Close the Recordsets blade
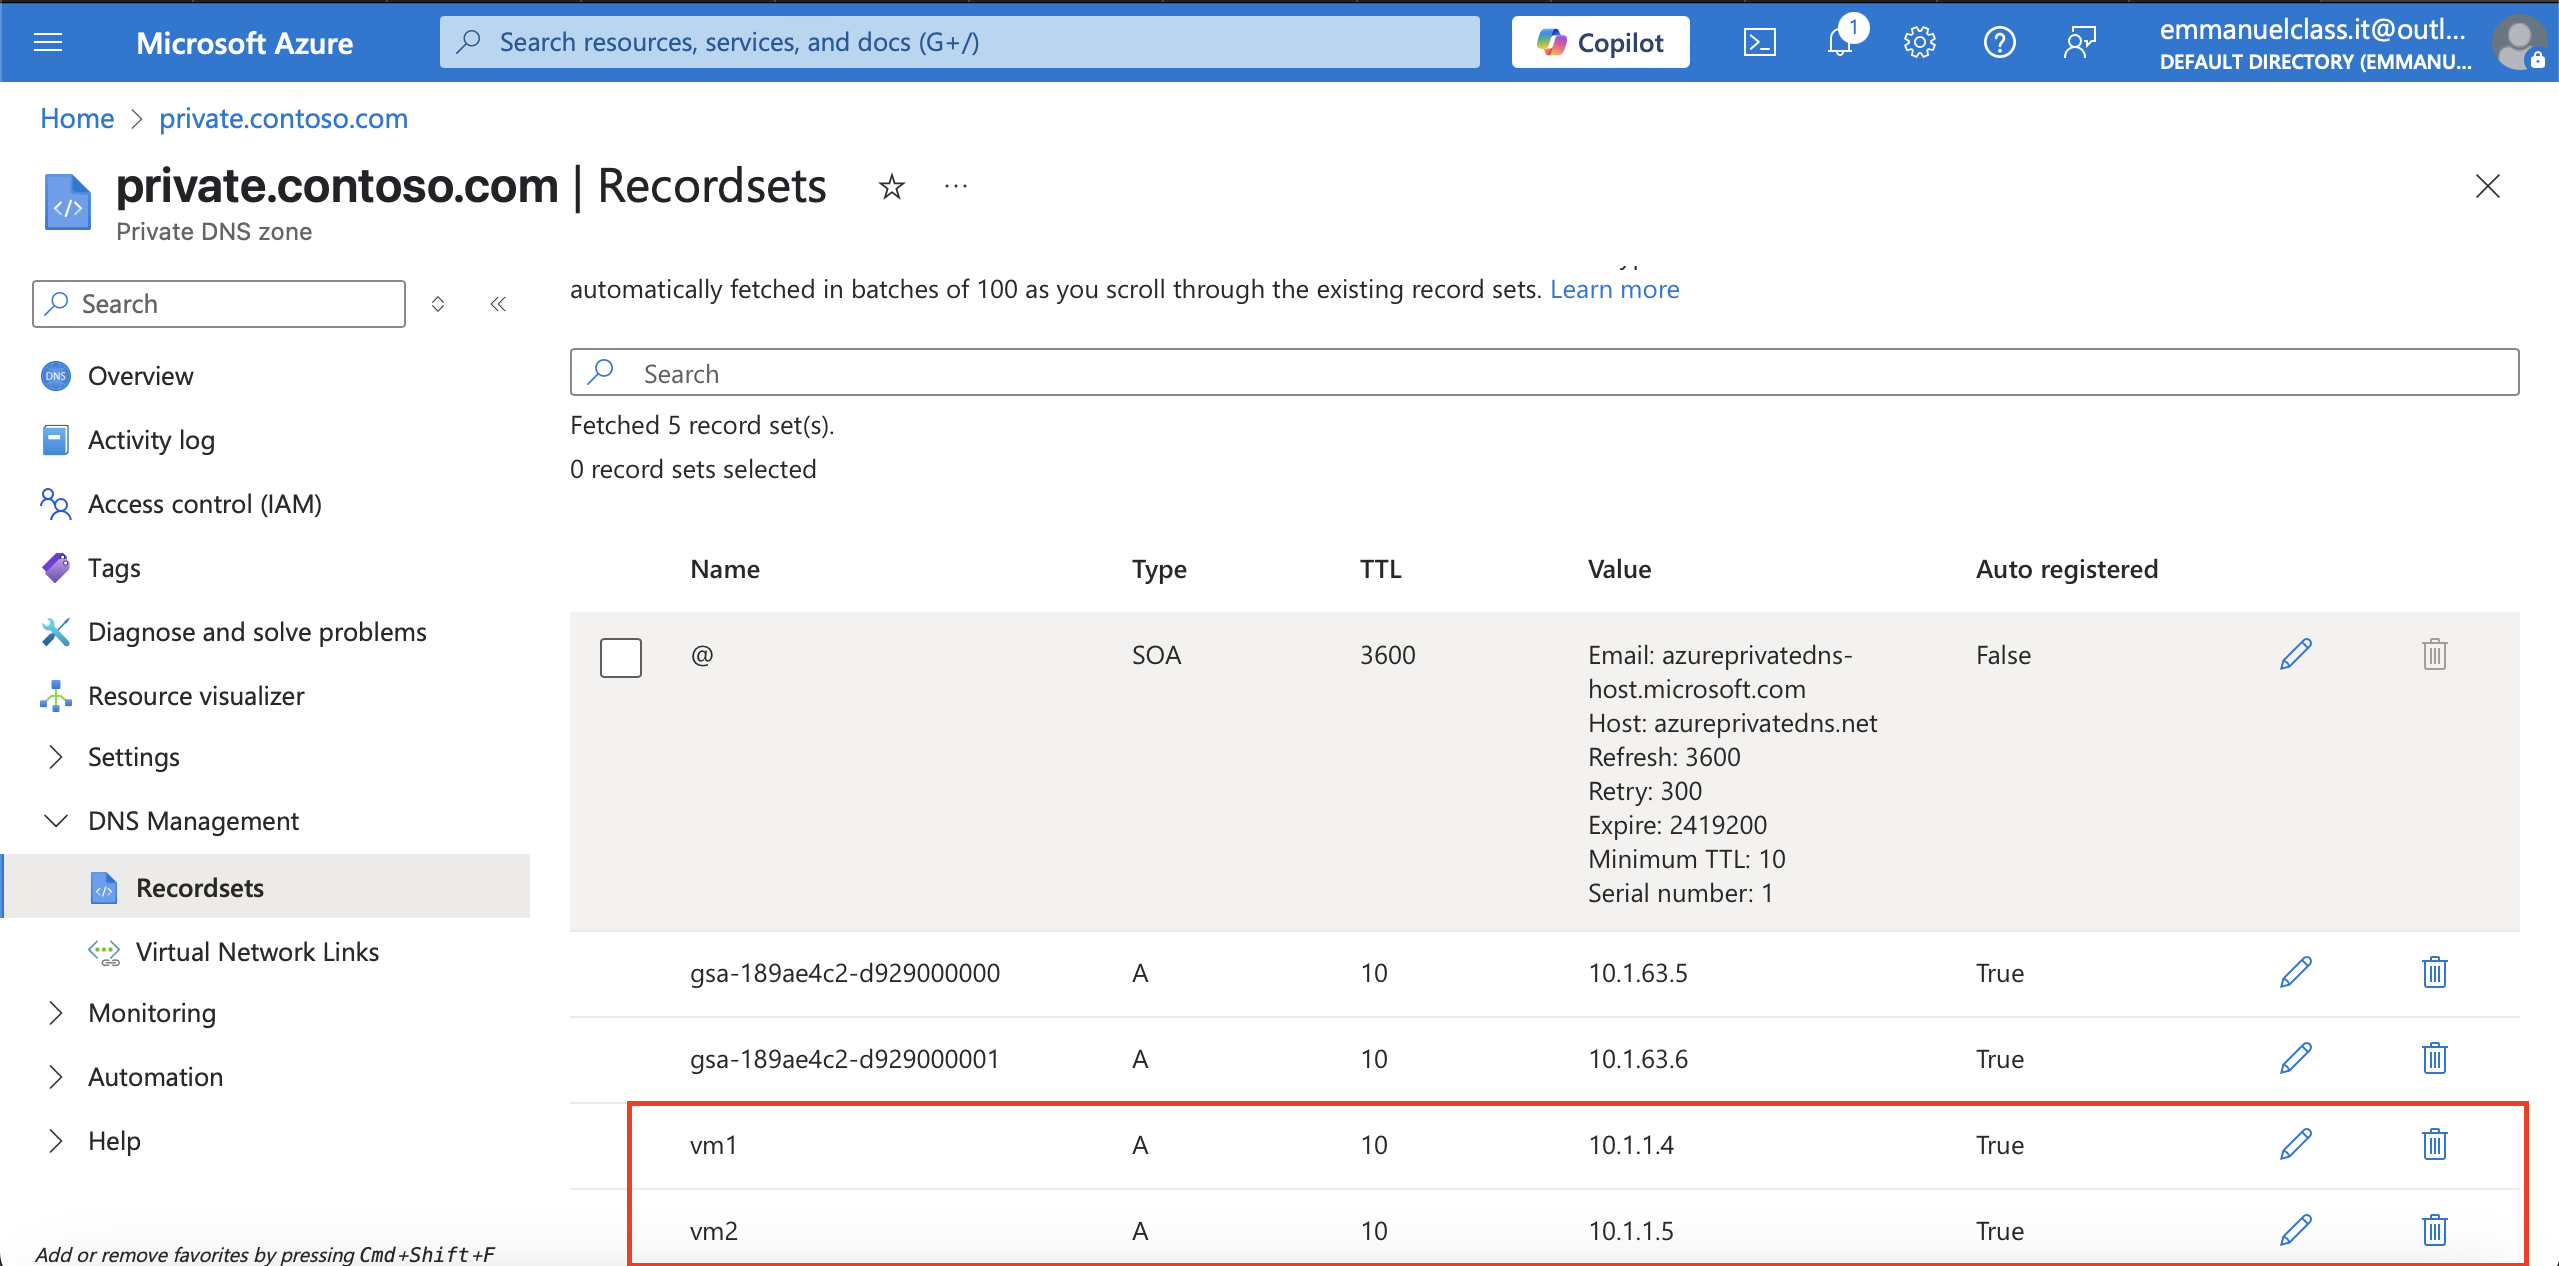The width and height of the screenshot is (2559, 1266). point(2487,187)
